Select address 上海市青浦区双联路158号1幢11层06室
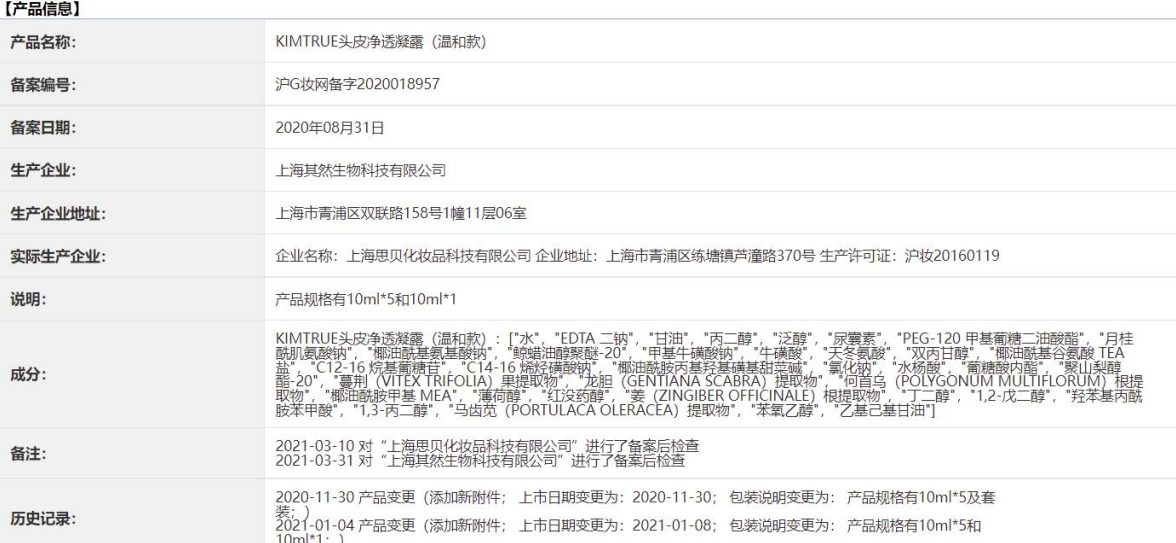 [x=400, y=214]
